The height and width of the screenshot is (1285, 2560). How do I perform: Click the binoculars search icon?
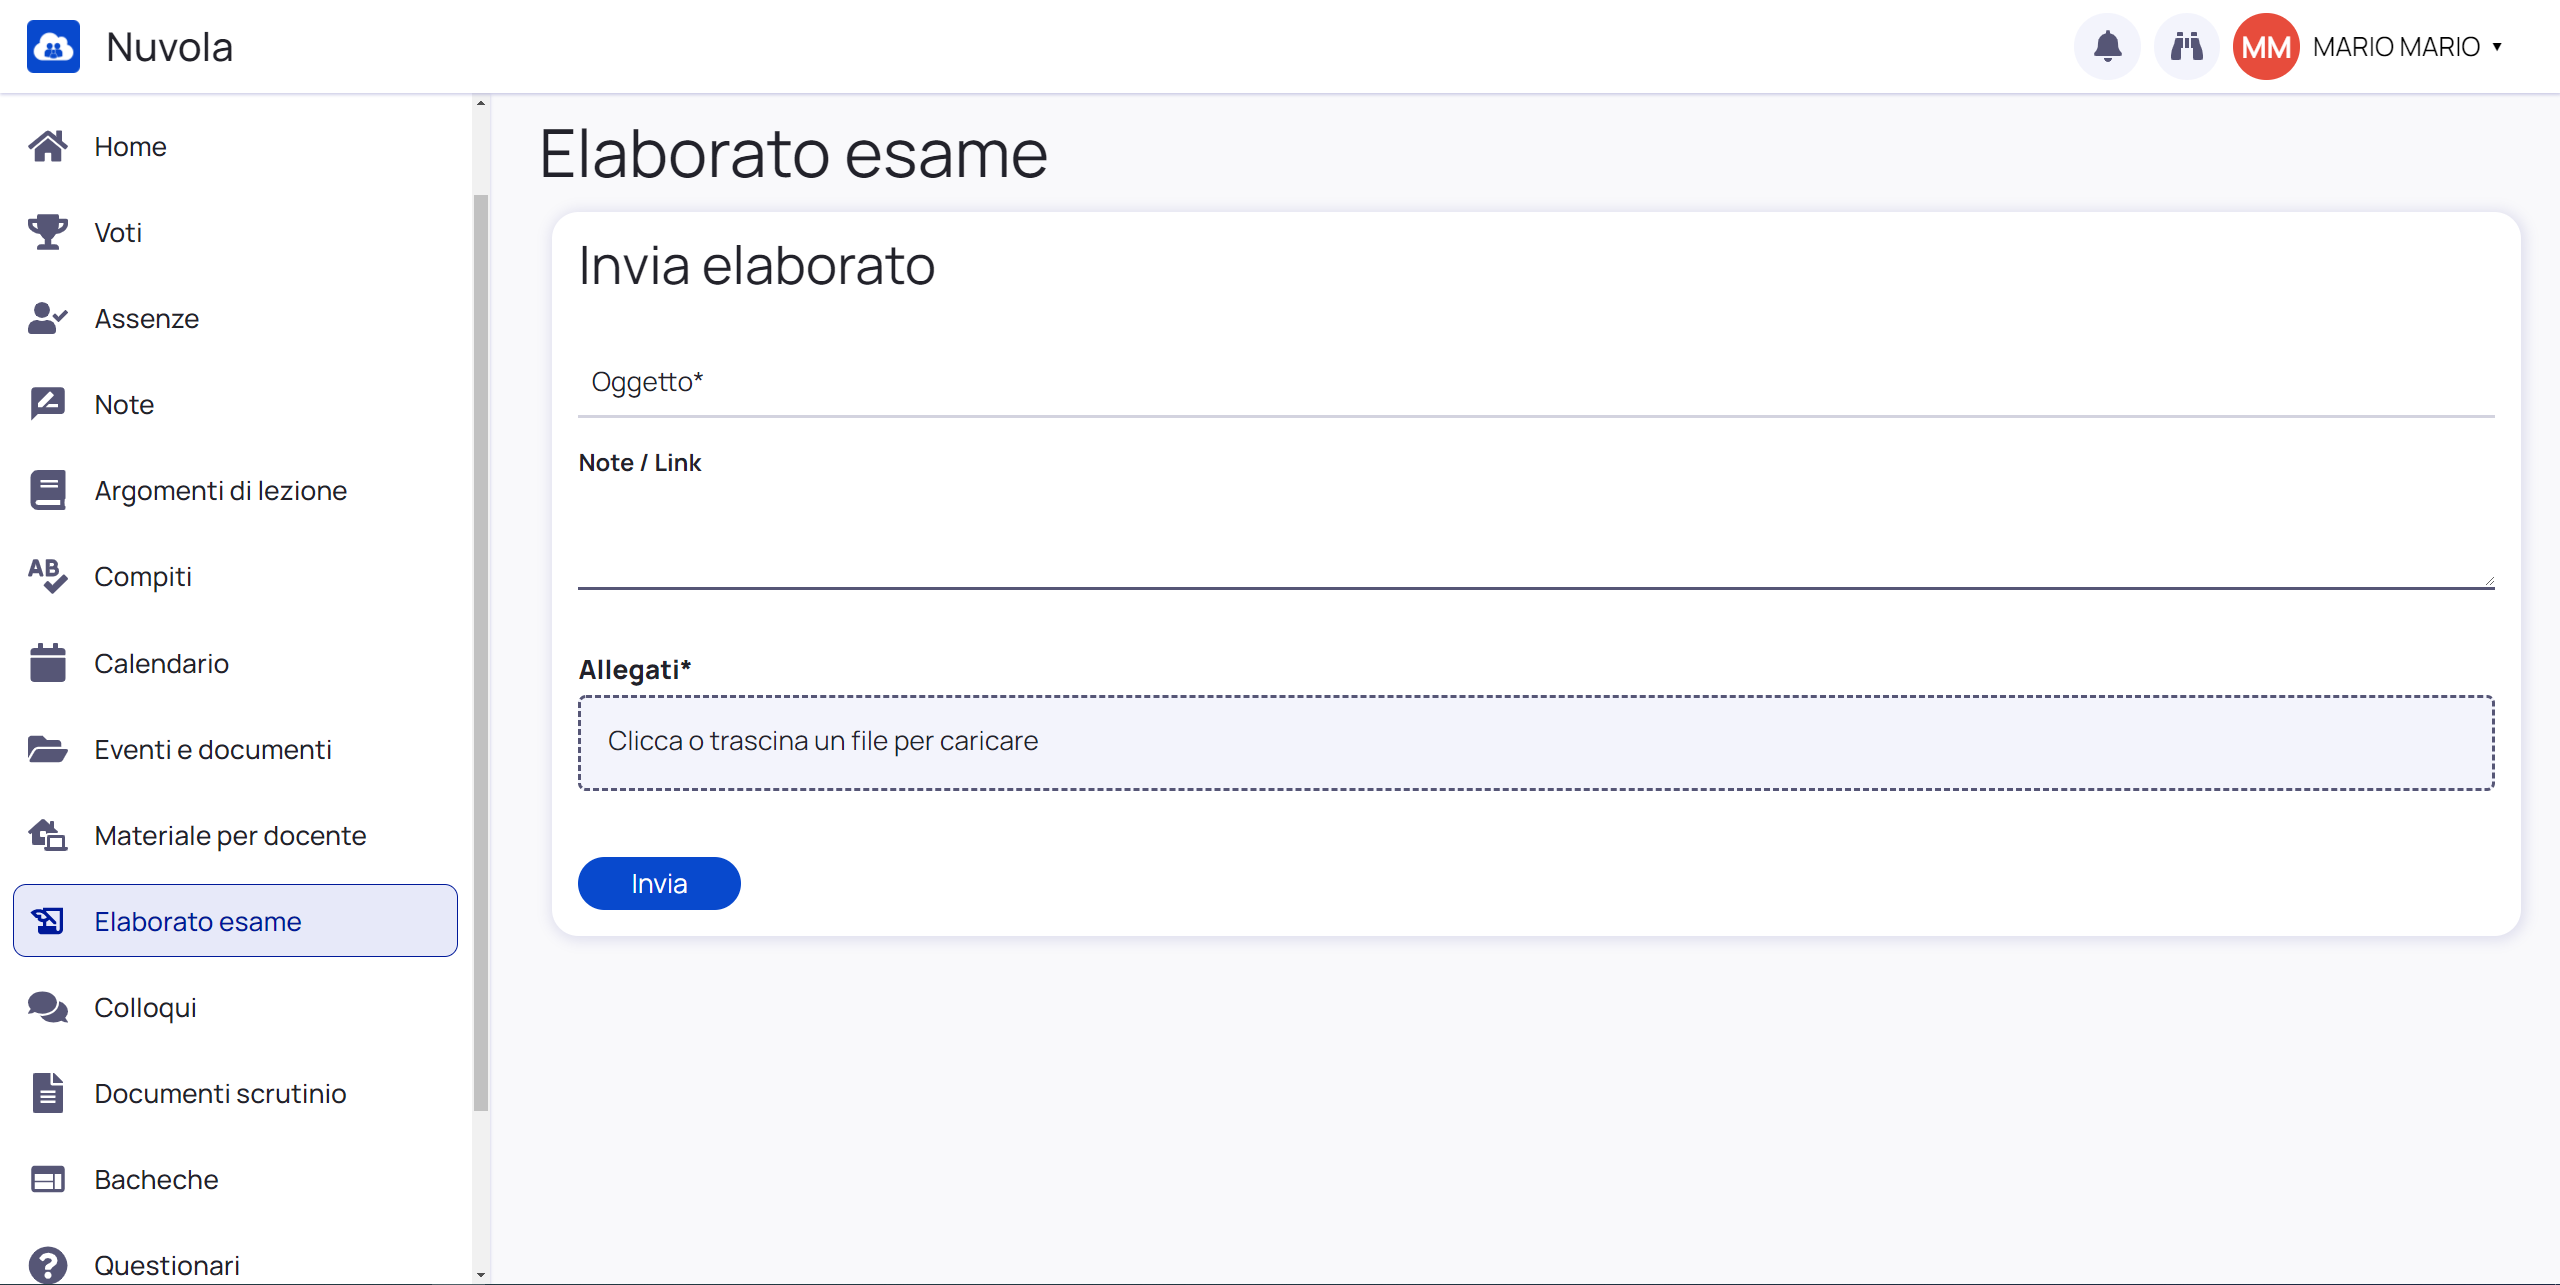tap(2186, 46)
